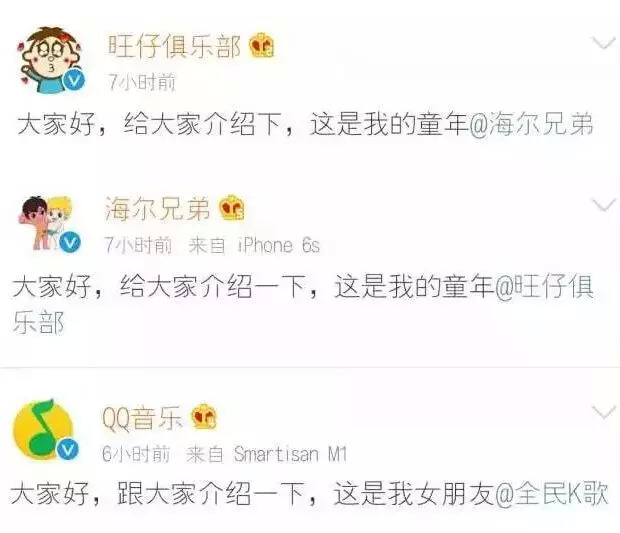The width and height of the screenshot is (620, 533).
Task: Click crown membership badge beside QQ音乐
Action: pos(204,417)
